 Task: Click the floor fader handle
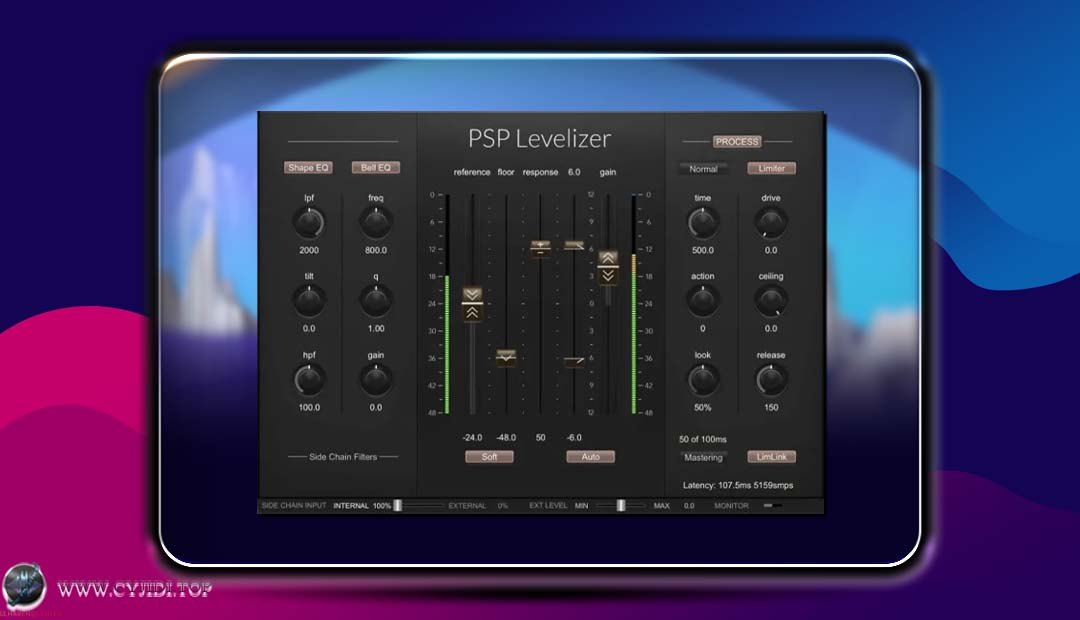point(506,358)
